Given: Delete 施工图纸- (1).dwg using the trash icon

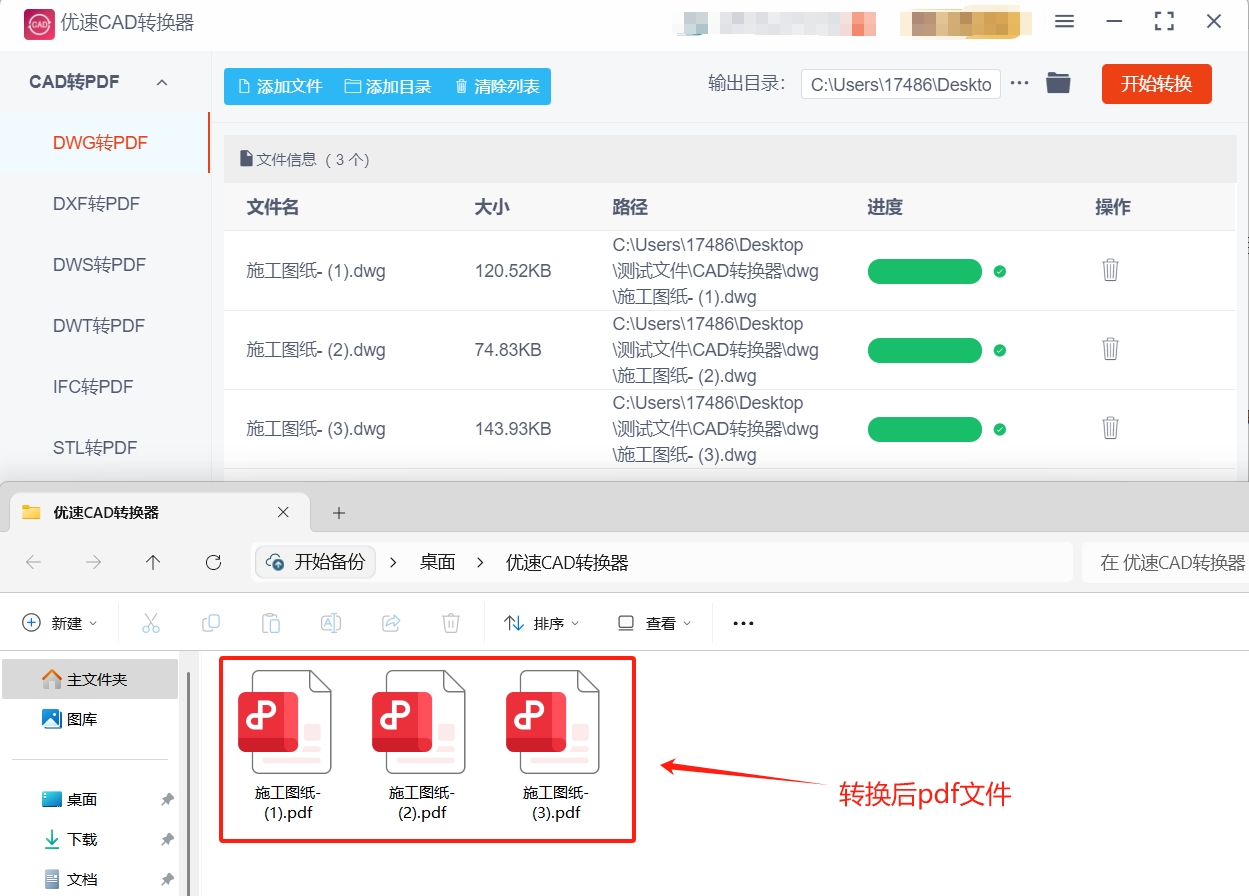Looking at the screenshot, I should pyautogui.click(x=1110, y=270).
